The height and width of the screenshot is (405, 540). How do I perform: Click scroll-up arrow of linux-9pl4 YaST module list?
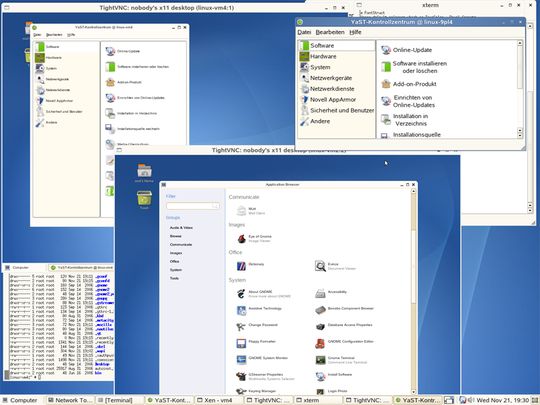(x=520, y=43)
